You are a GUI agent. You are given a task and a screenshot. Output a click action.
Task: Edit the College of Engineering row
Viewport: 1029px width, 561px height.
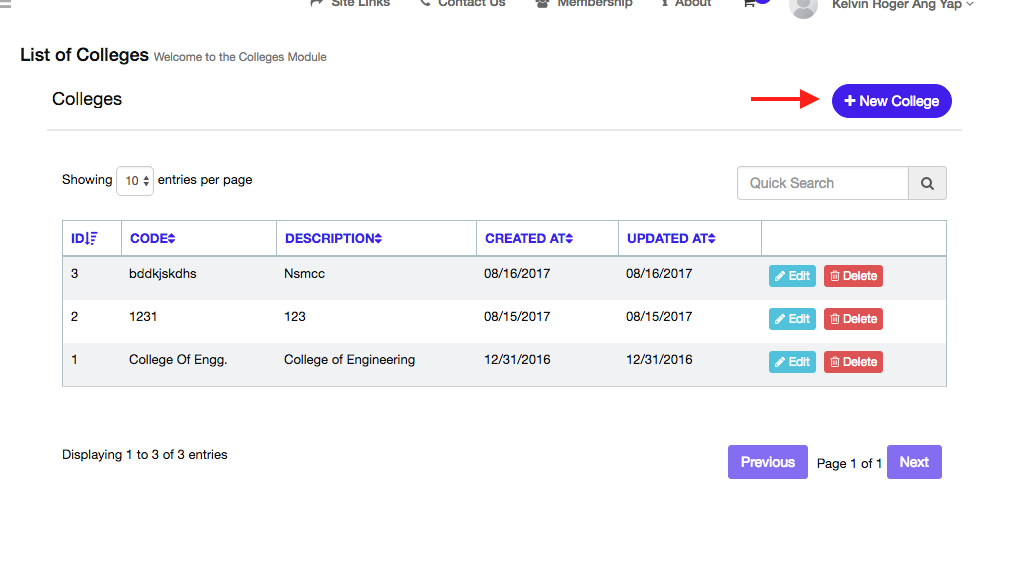[x=792, y=362]
